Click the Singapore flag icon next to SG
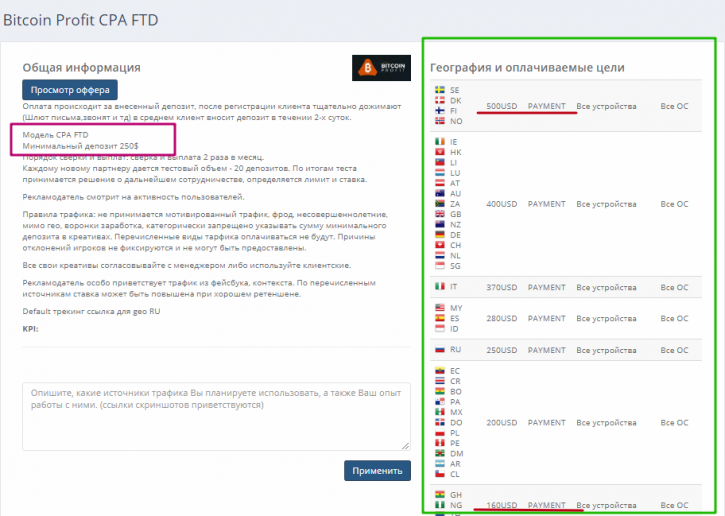This screenshot has height=516, width=725. tap(440, 266)
